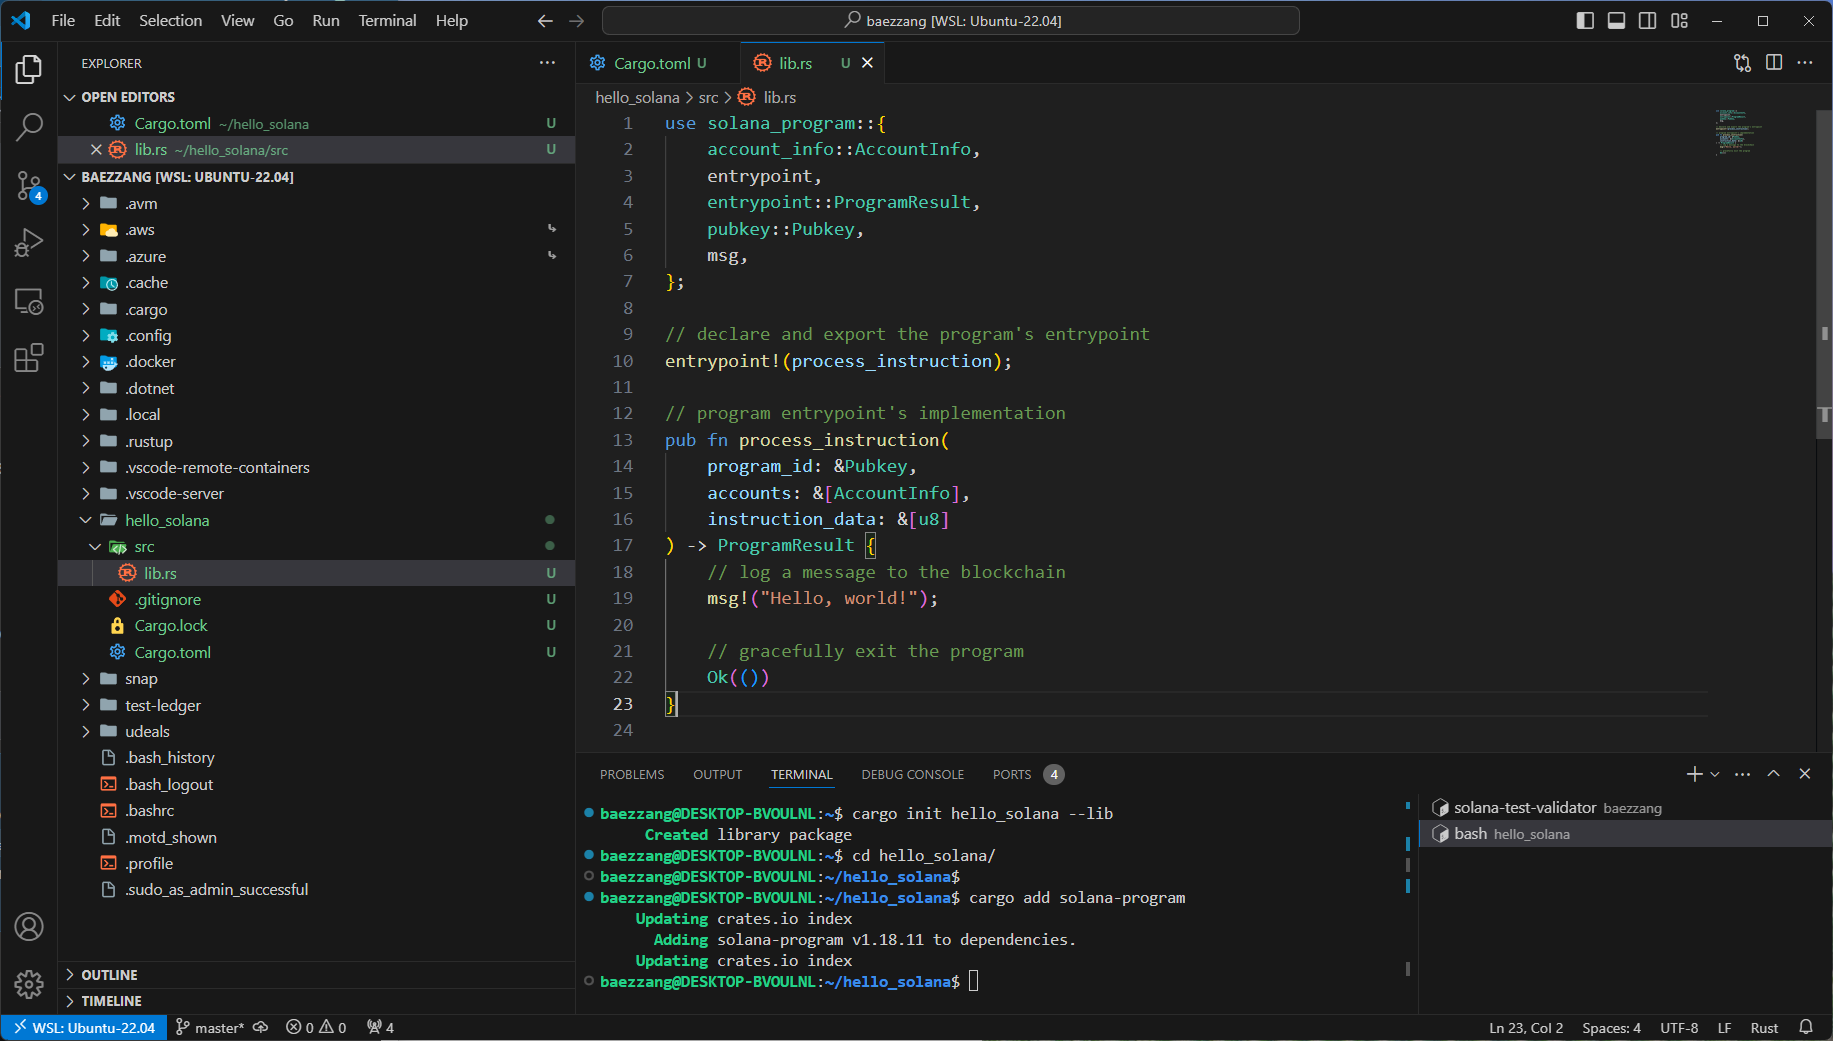Open new terminal launch profile dropdown
Image resolution: width=1833 pixels, height=1041 pixels.
(1715, 774)
